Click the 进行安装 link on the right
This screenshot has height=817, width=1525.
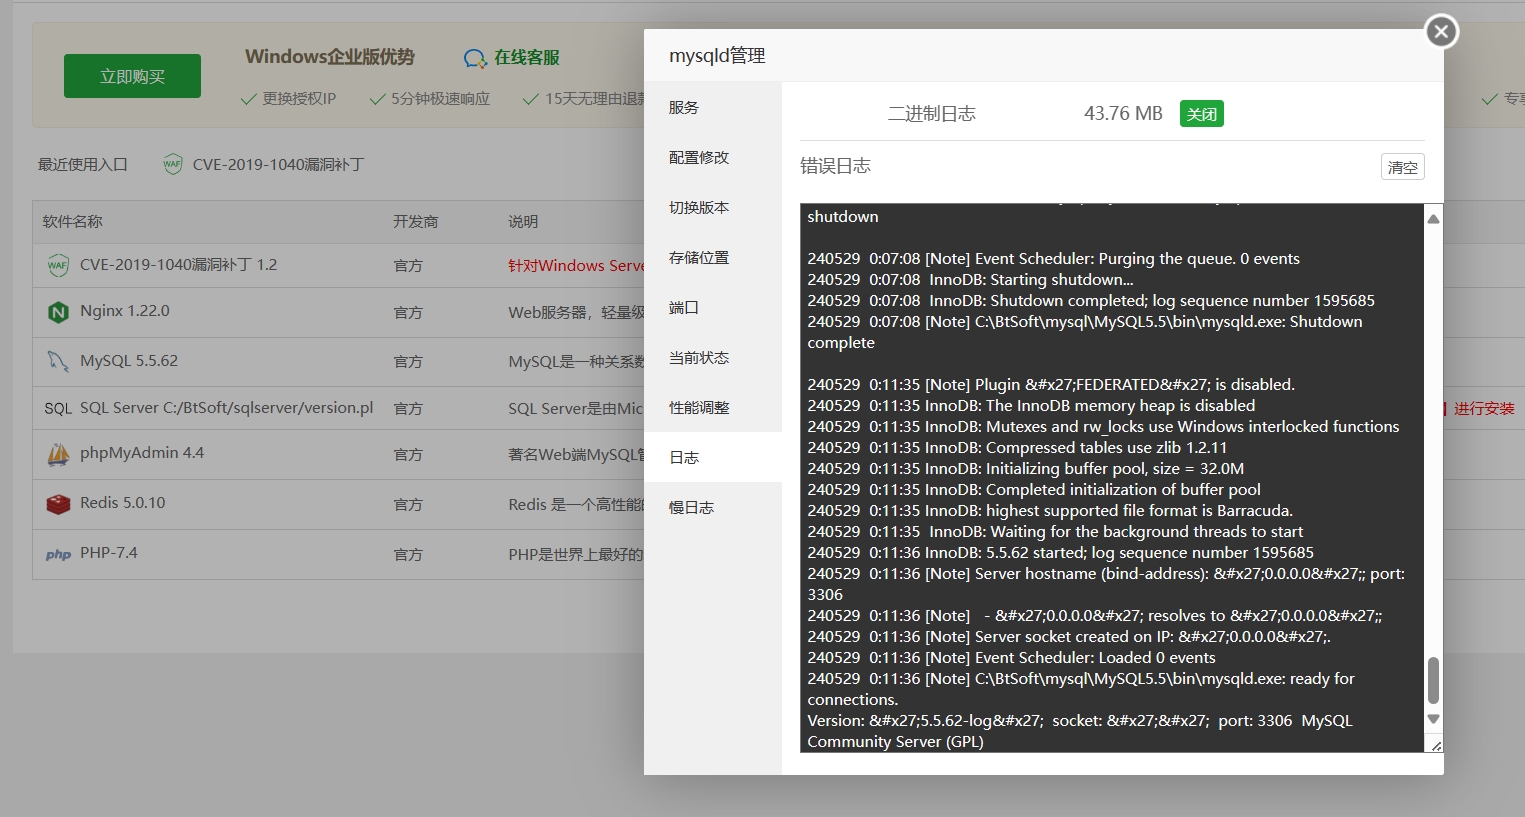click(1484, 408)
